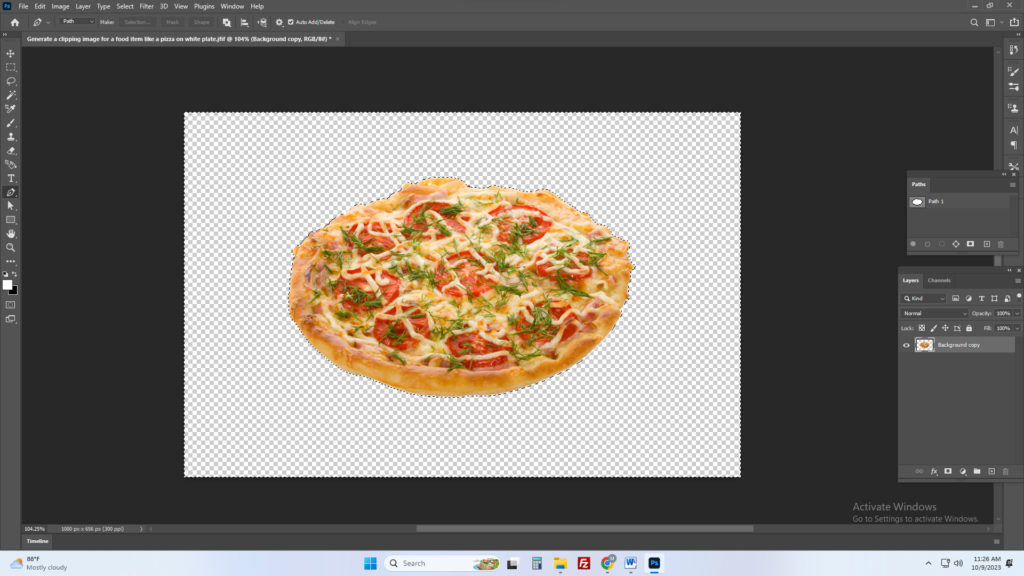Open the Paths panel menu
The height and width of the screenshot is (576, 1024).
[1012, 185]
